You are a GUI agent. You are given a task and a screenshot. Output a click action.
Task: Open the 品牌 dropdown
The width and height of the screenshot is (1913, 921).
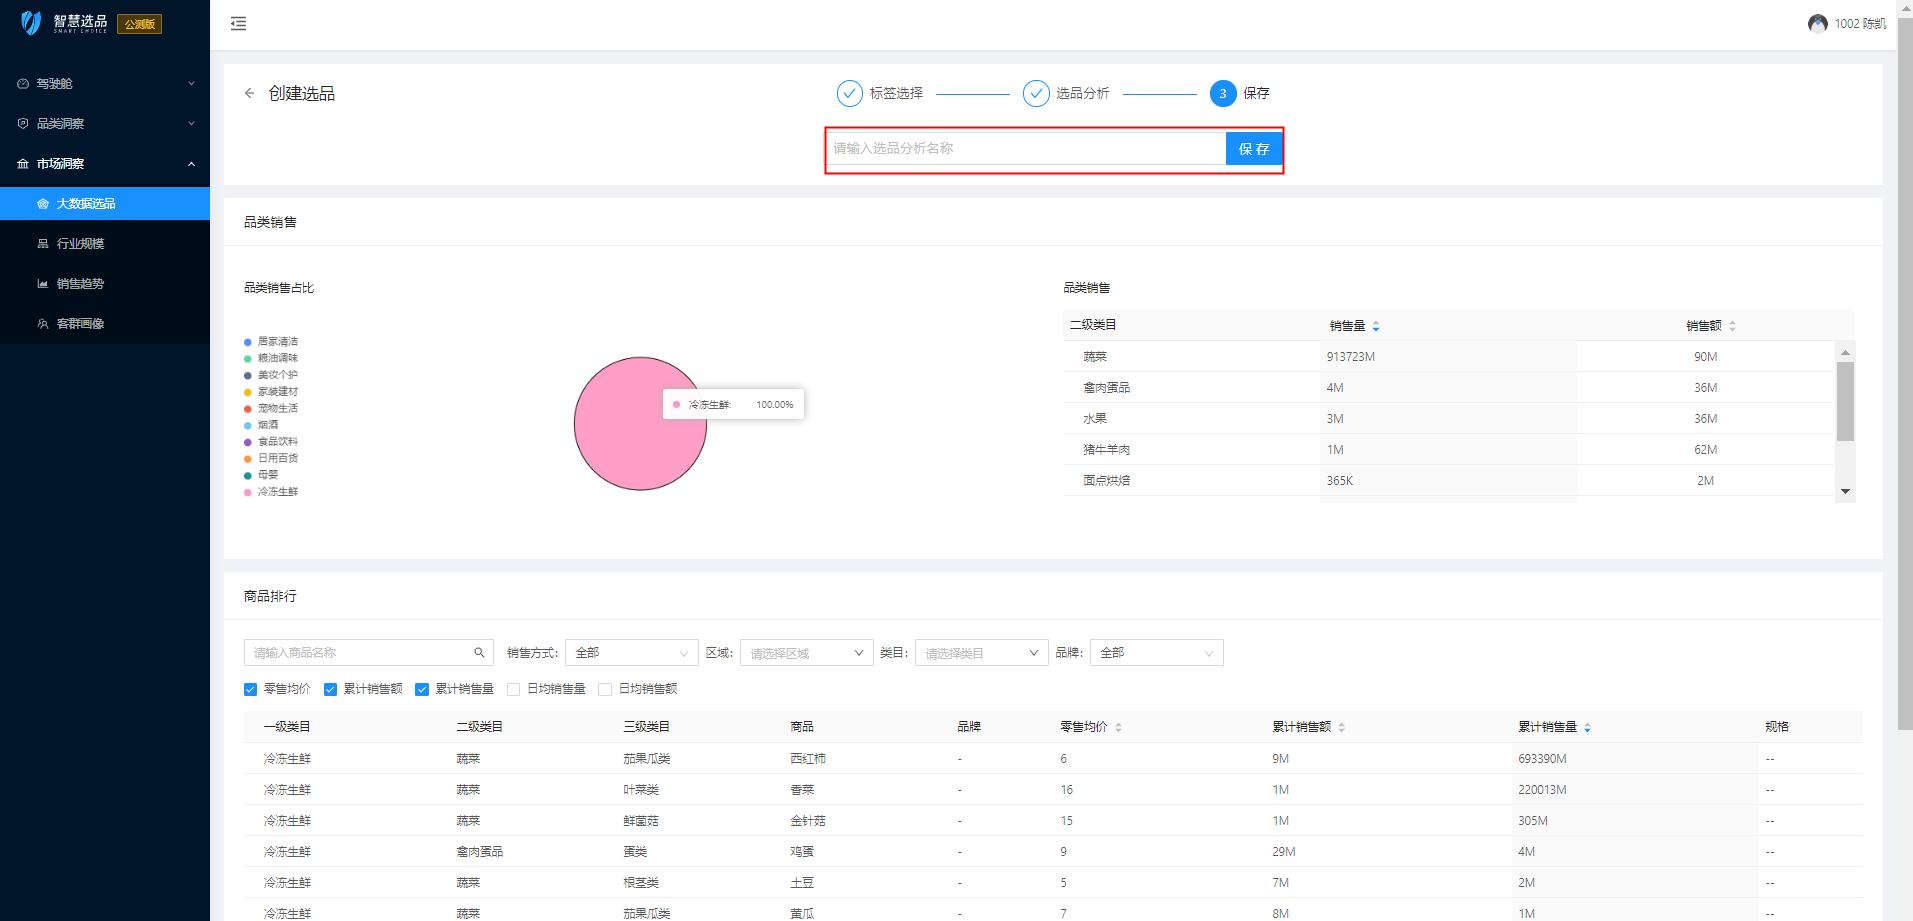point(1156,653)
